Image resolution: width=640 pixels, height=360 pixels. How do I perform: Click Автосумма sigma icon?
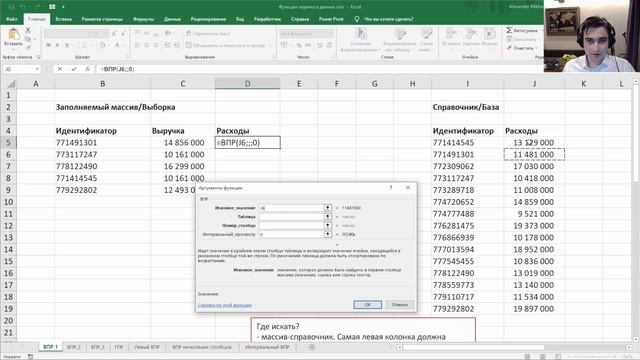[x=509, y=30]
